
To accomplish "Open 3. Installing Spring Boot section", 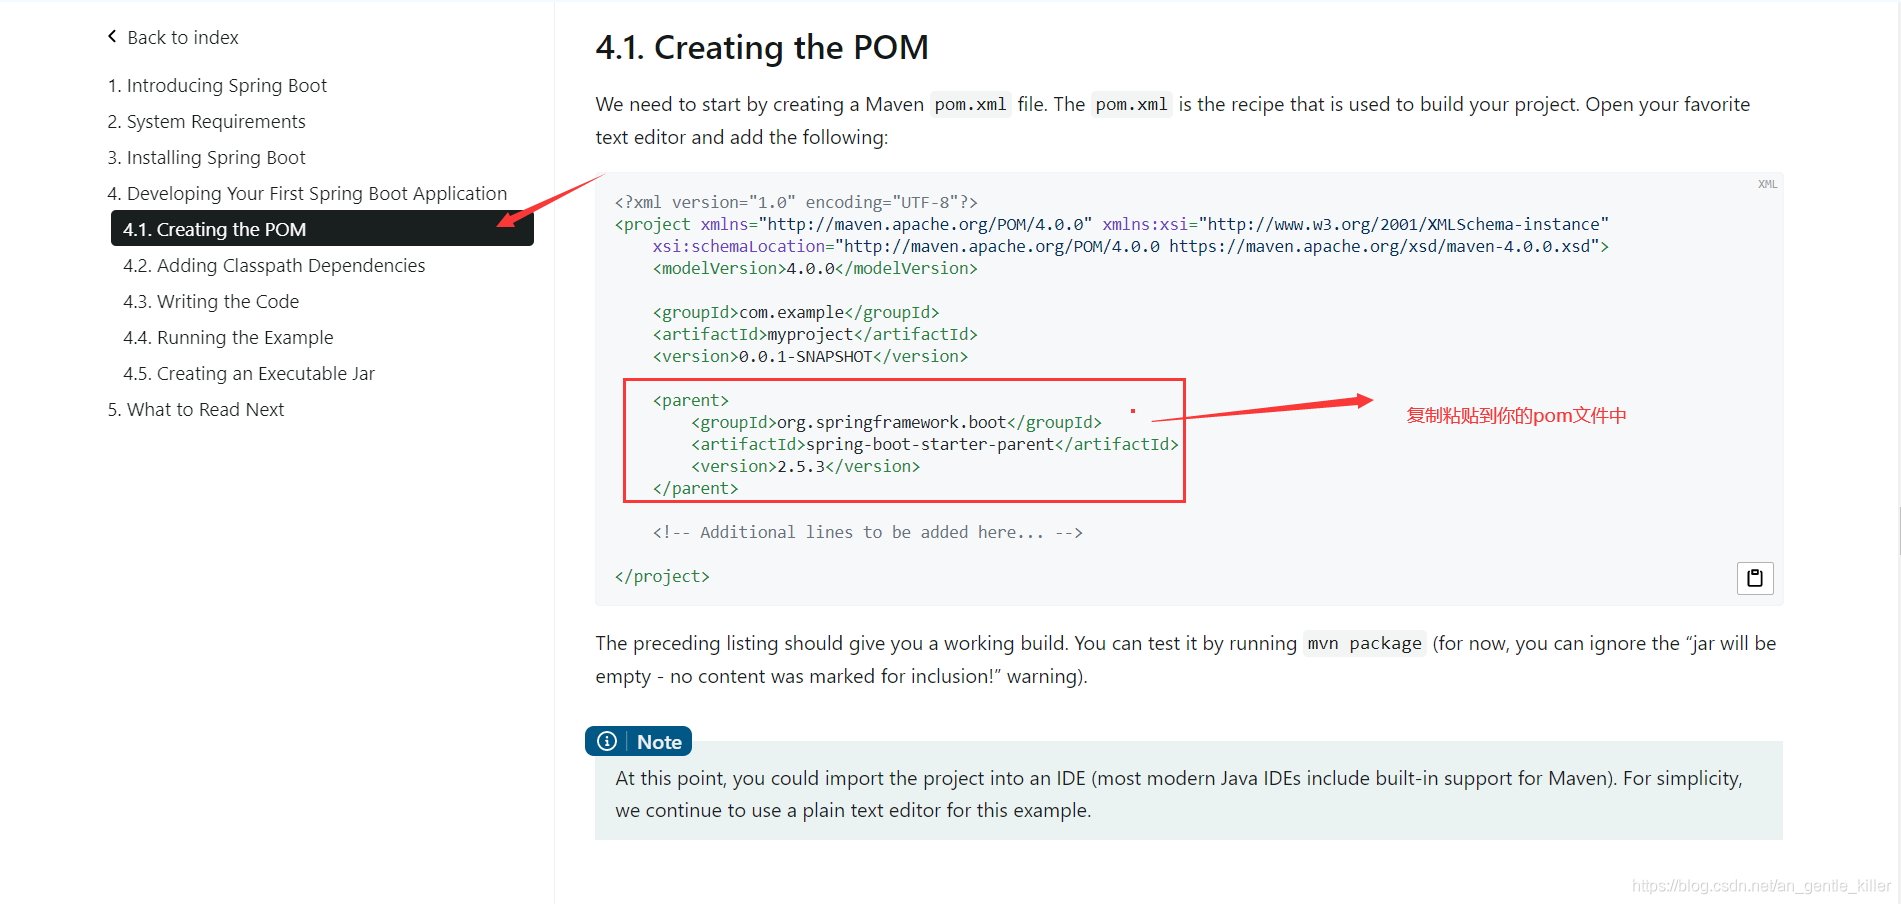I will (x=206, y=158).
